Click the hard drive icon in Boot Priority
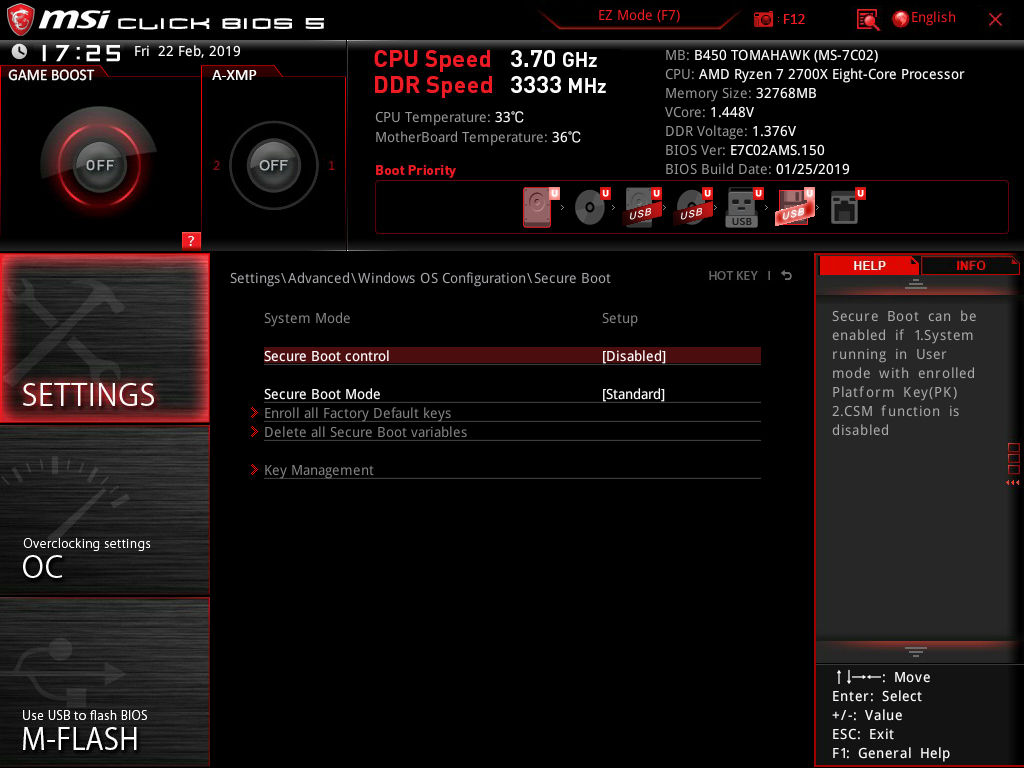1024x768 pixels. pos(537,207)
